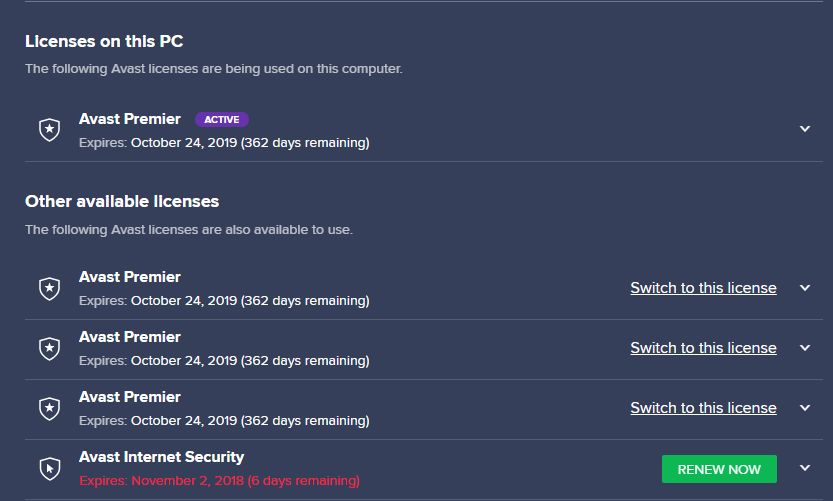Click the purple ACTIVE badge
833x501 pixels.
pyautogui.click(x=222, y=120)
